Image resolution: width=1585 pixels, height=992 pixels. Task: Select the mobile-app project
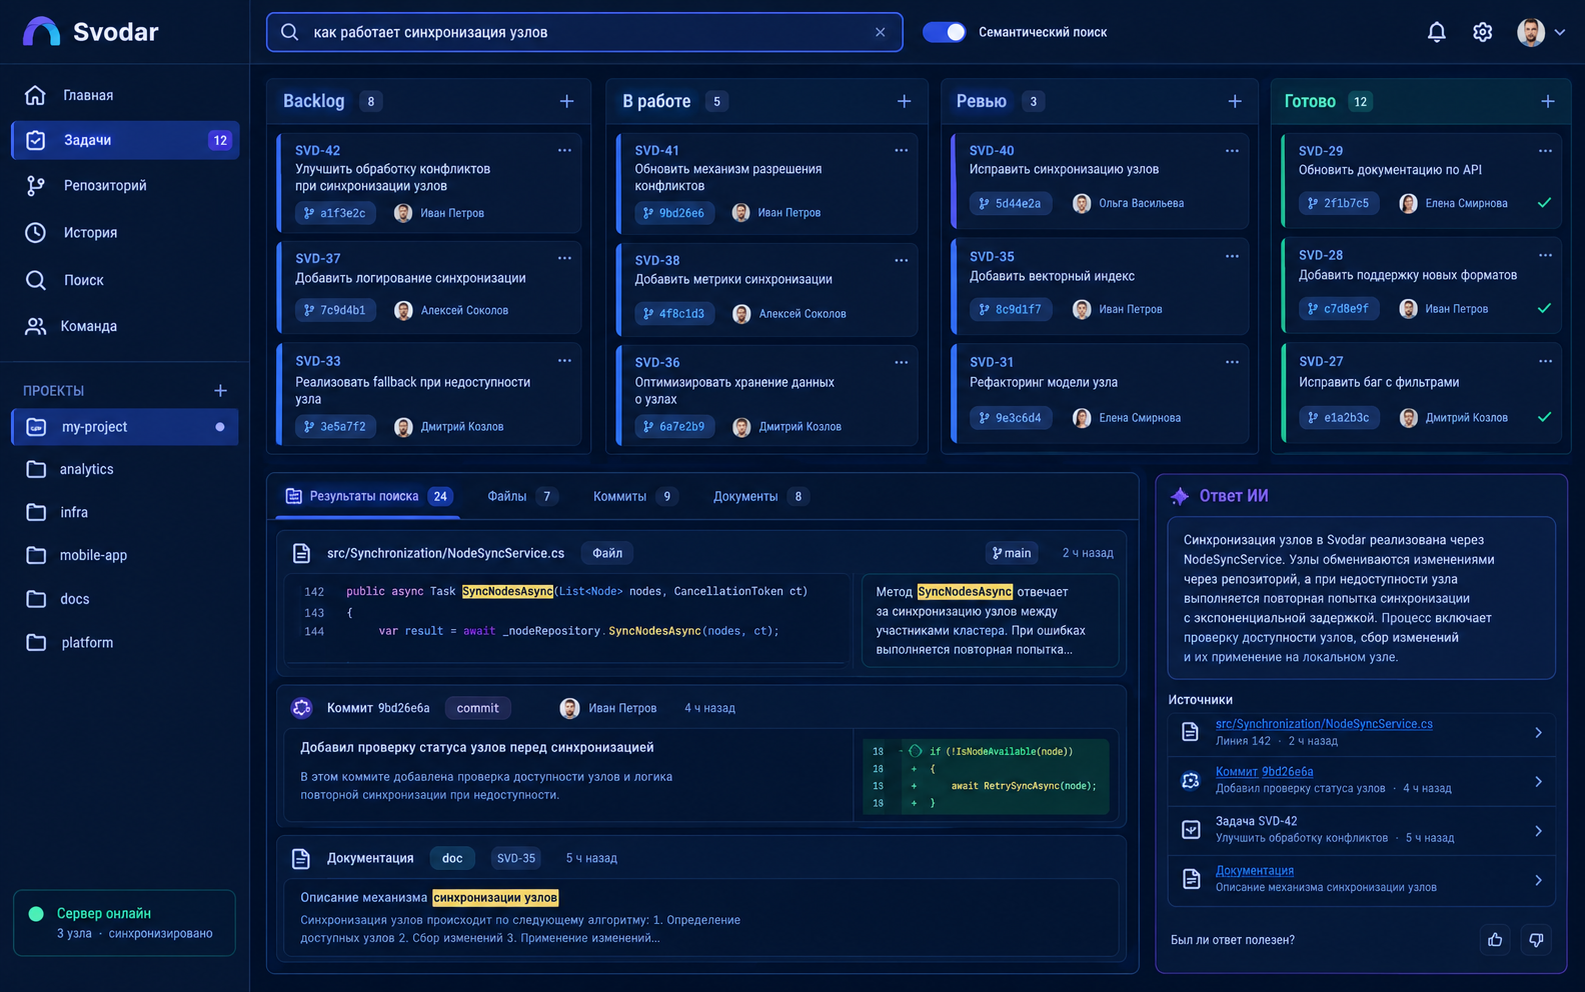[125, 555]
